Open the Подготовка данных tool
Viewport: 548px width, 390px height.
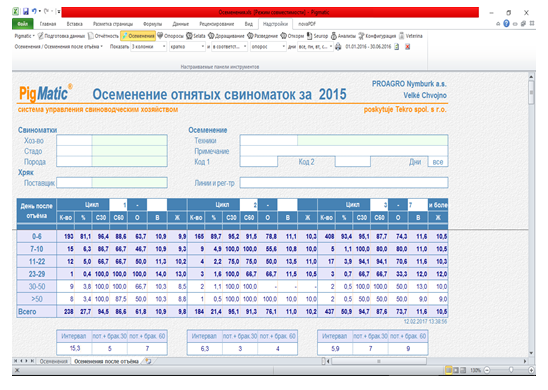click(62, 36)
